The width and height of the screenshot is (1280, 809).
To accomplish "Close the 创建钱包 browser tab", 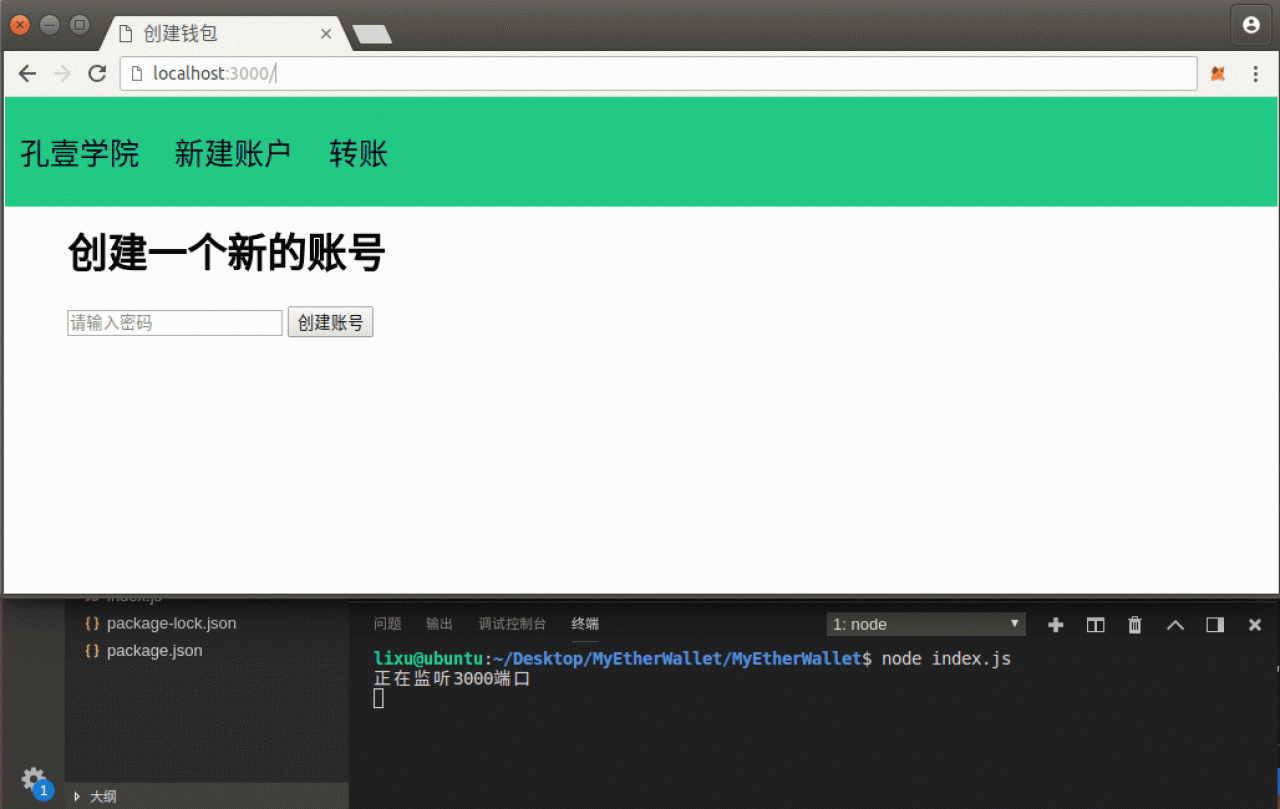I will coord(326,34).
